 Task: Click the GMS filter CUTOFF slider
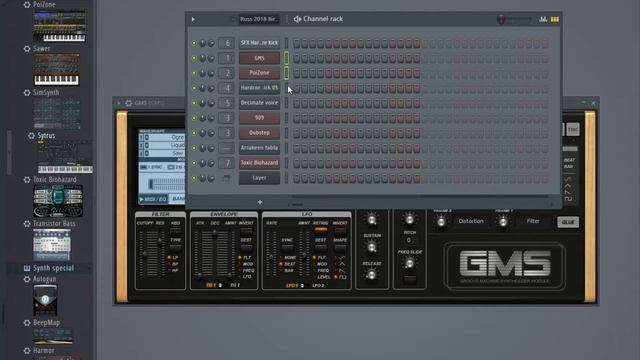click(144, 254)
